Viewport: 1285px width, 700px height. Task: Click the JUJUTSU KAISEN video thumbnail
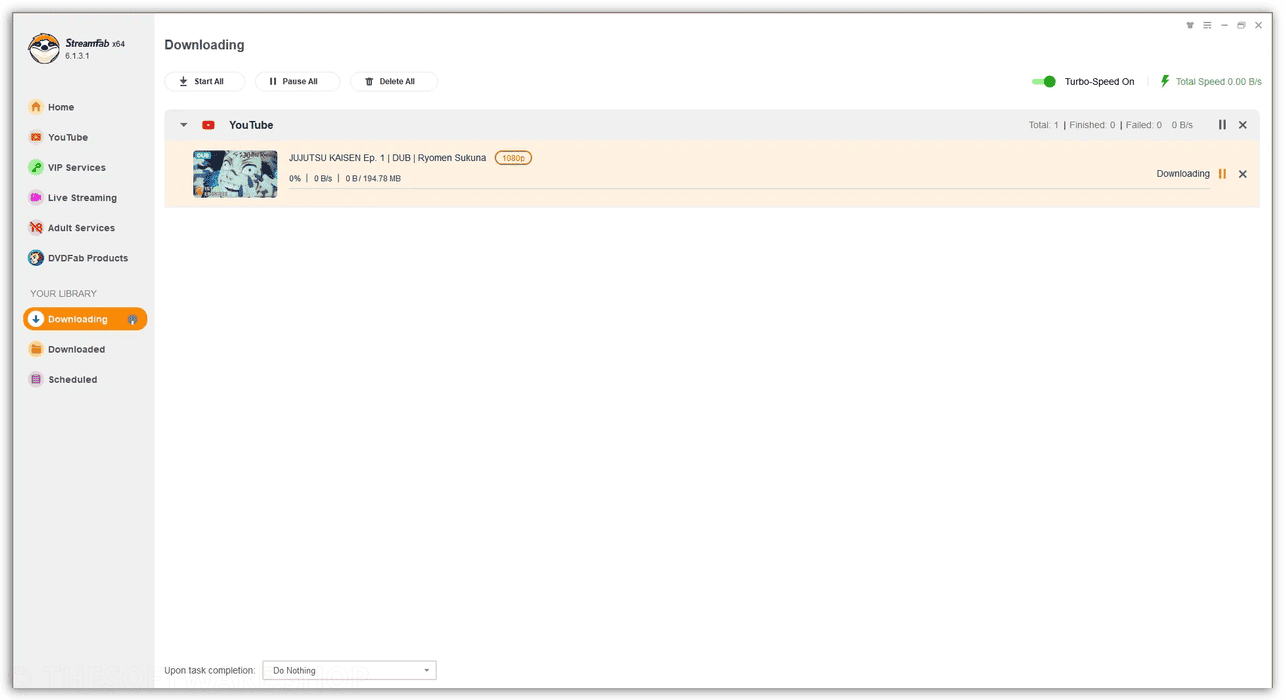tap(235, 174)
